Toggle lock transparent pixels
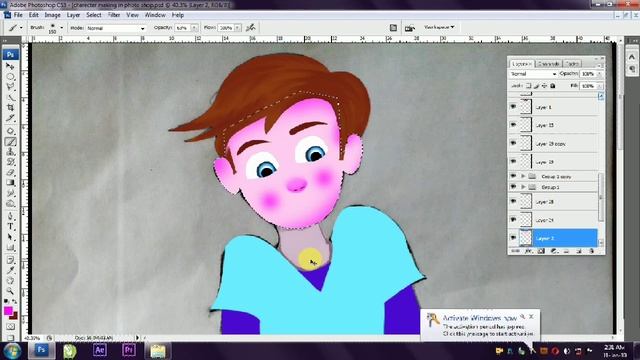640x360 pixels. (x=529, y=86)
